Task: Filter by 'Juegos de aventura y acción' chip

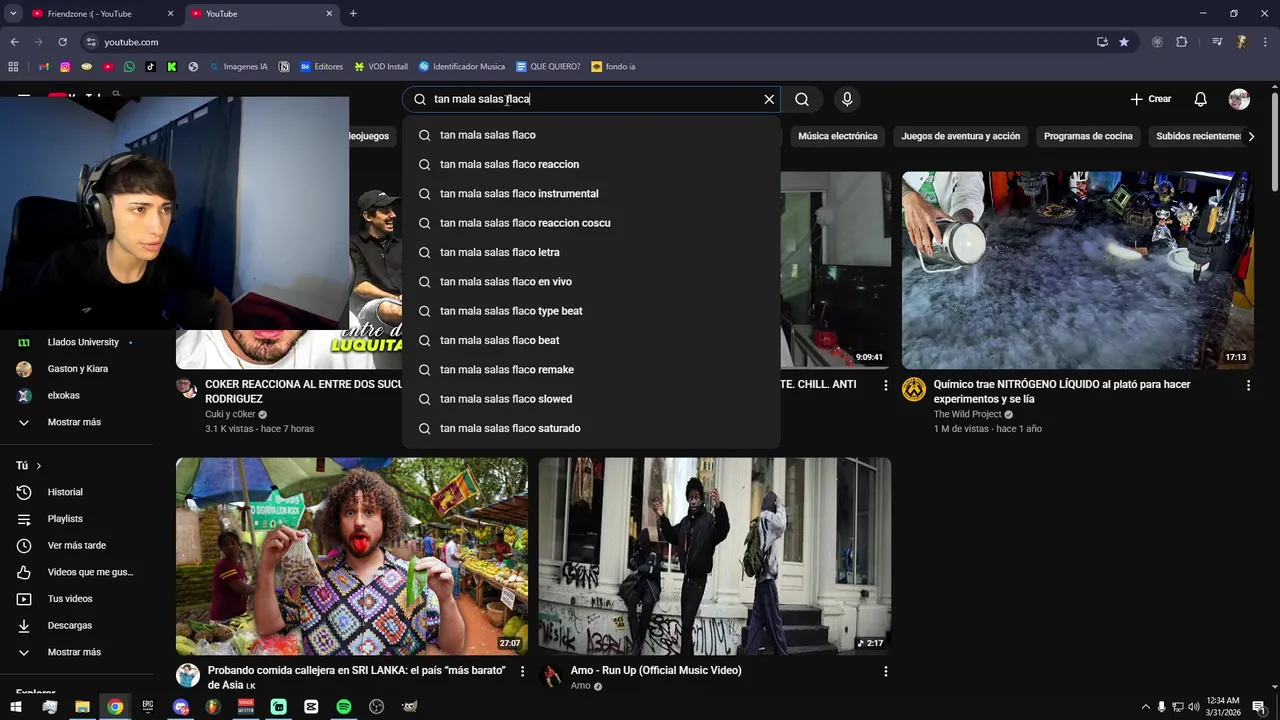Action: point(961,136)
